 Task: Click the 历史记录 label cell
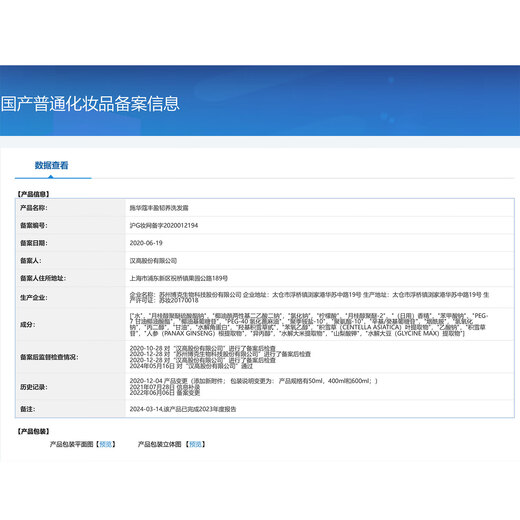70,387
